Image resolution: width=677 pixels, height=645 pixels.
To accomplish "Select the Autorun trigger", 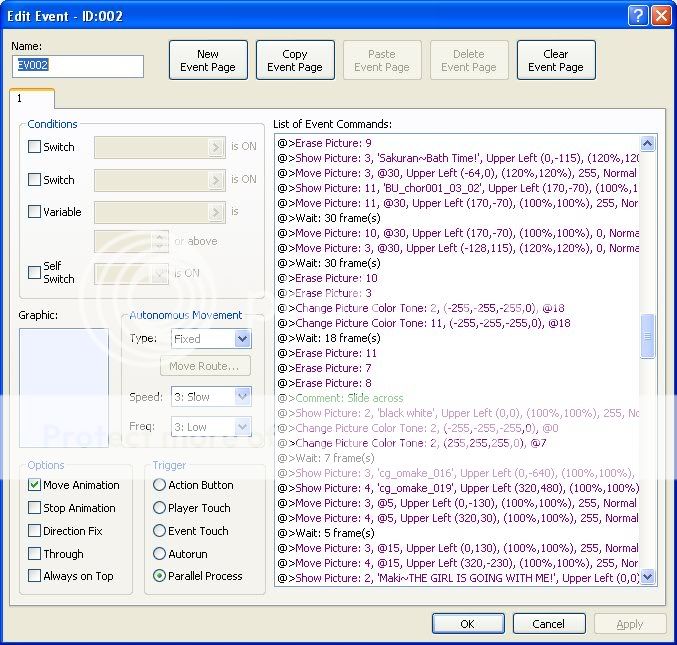I will click(159, 554).
